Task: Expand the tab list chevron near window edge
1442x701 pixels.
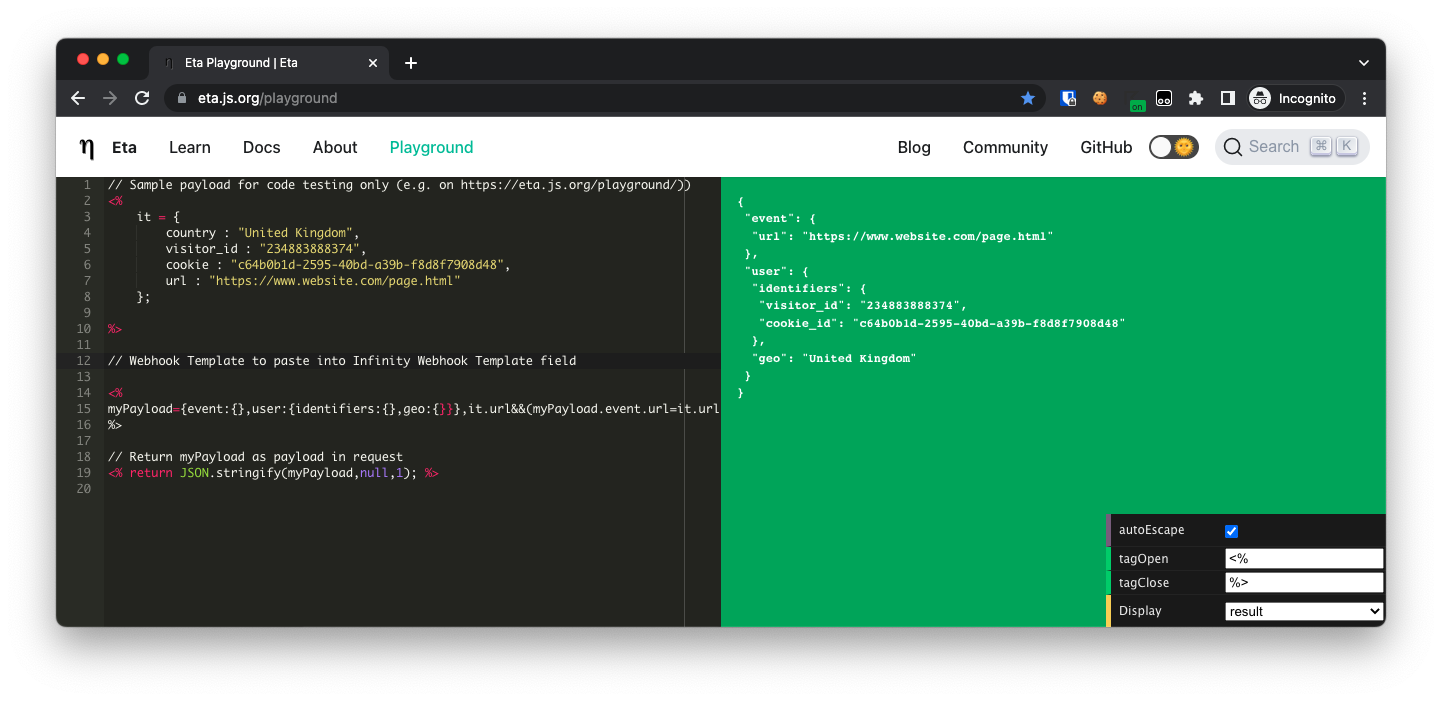Action: coord(1363,62)
